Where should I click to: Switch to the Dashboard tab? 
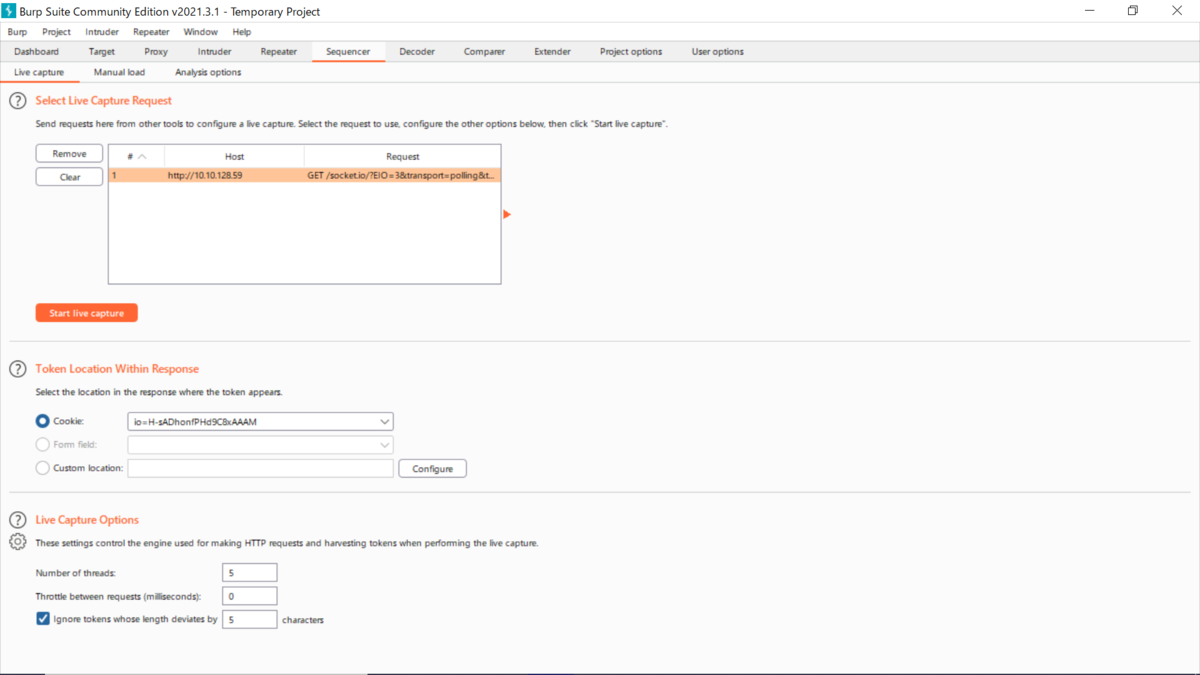36,52
